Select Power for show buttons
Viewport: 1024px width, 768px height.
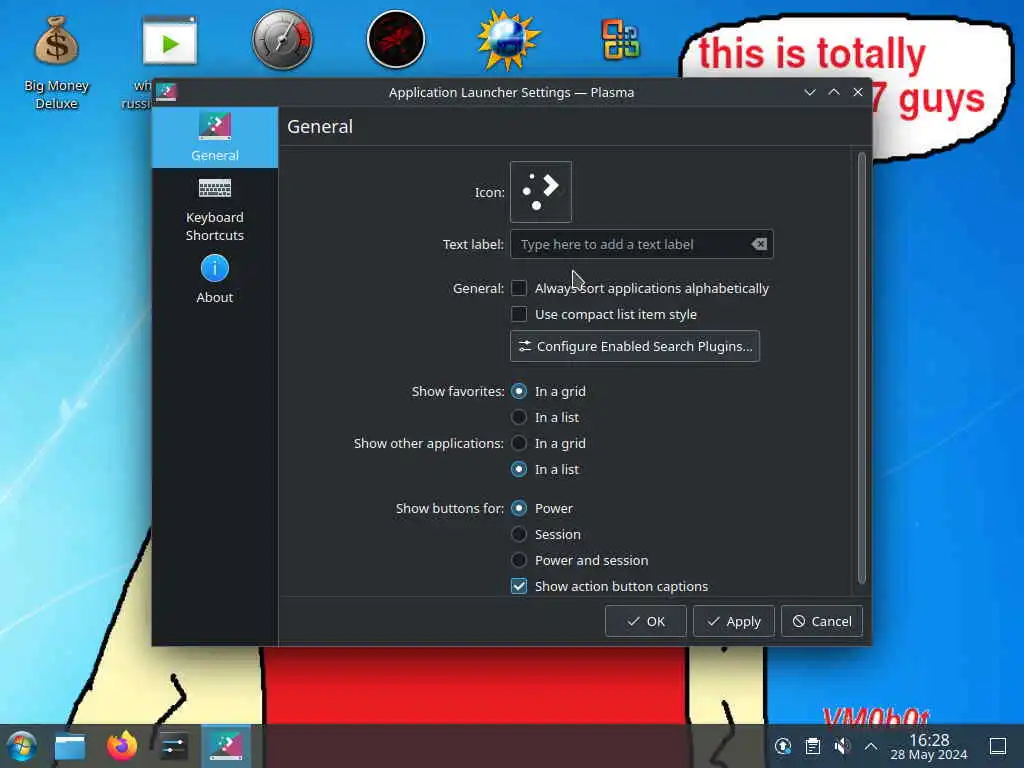(x=519, y=508)
